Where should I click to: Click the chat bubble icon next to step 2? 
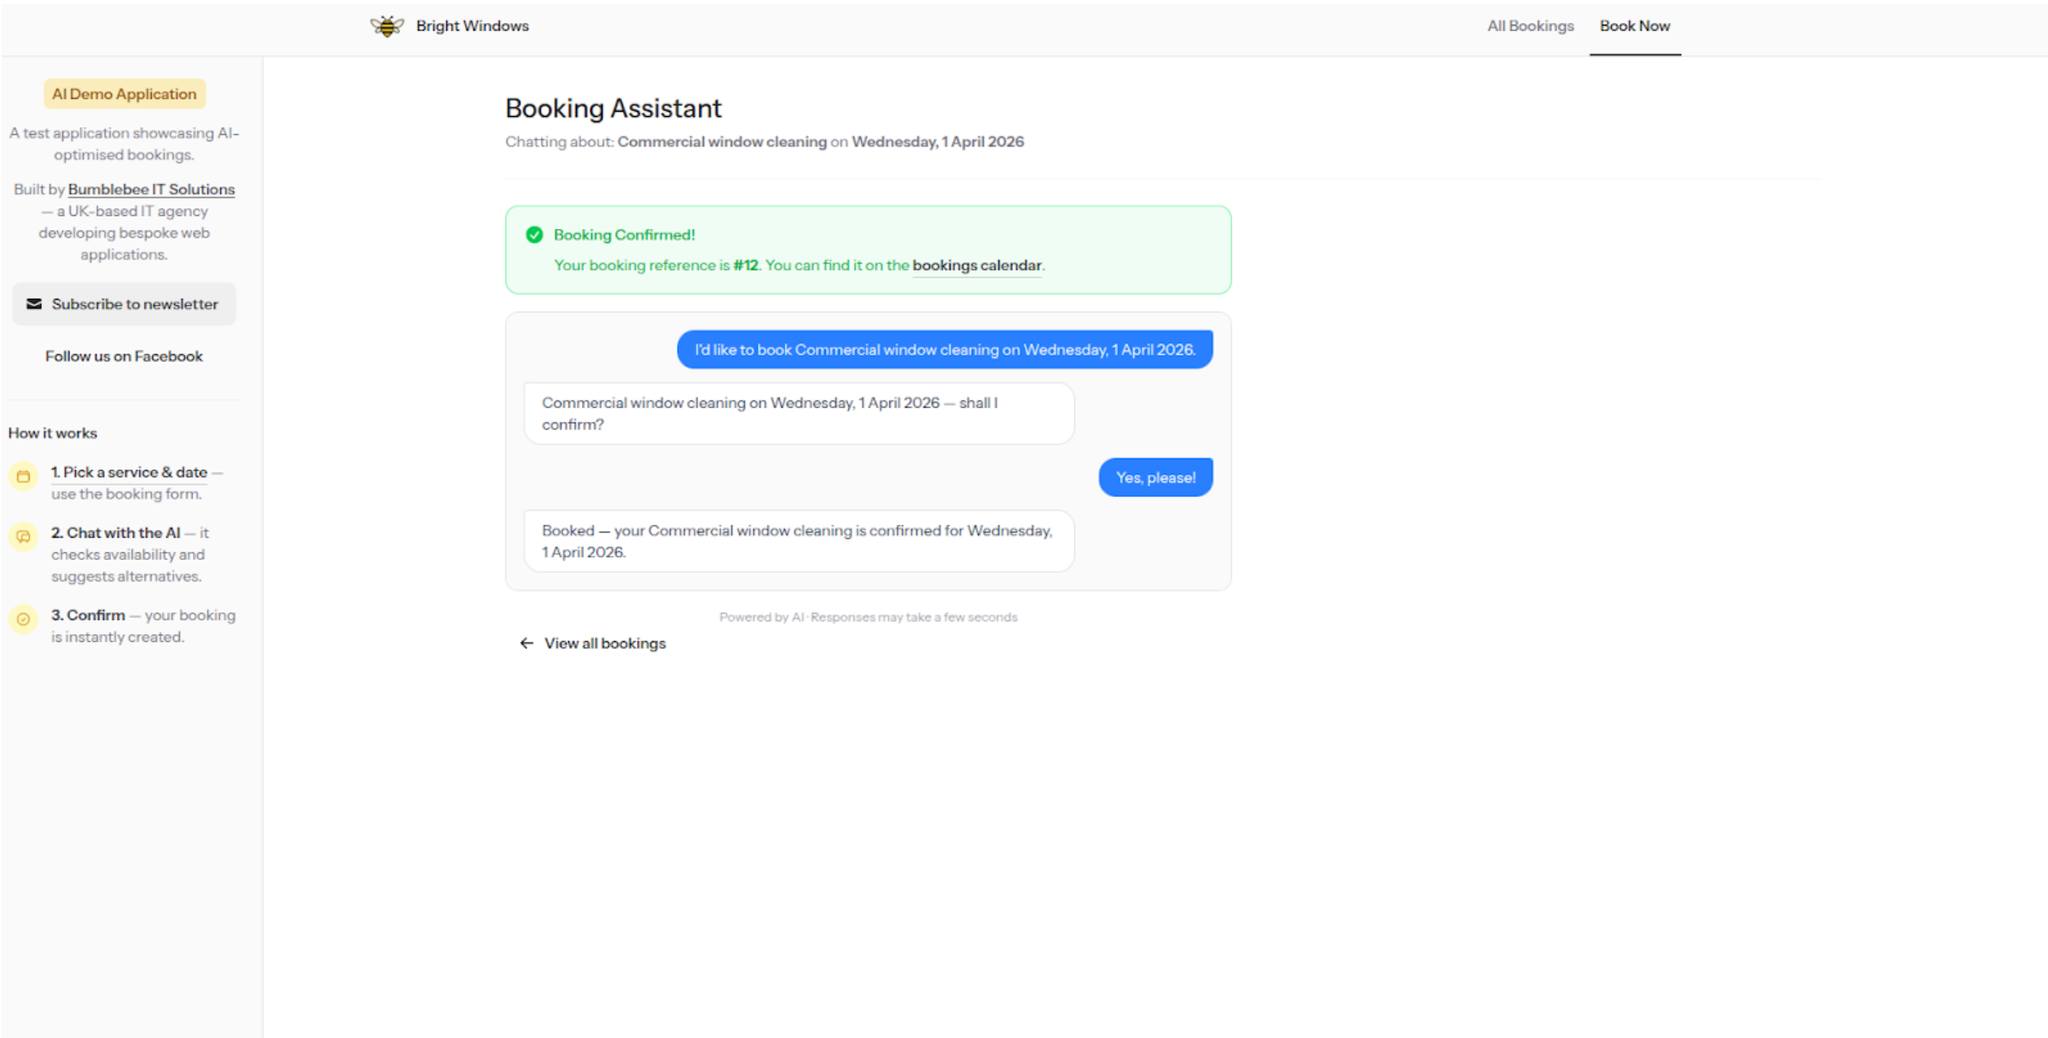[22, 538]
